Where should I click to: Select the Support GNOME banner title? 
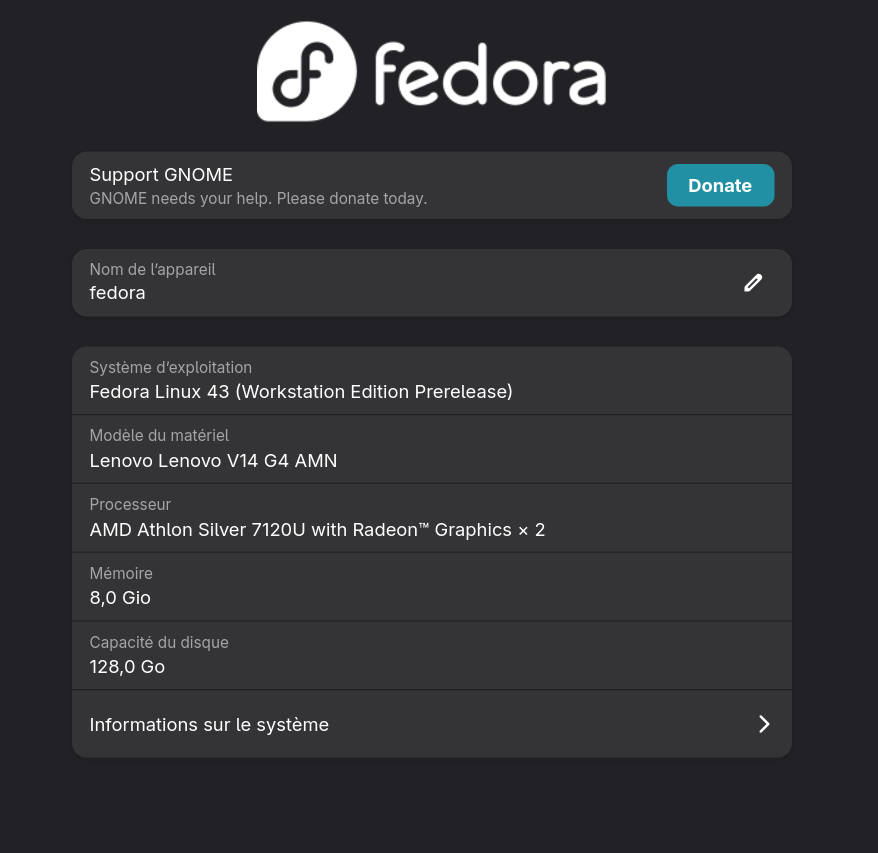[161, 175]
